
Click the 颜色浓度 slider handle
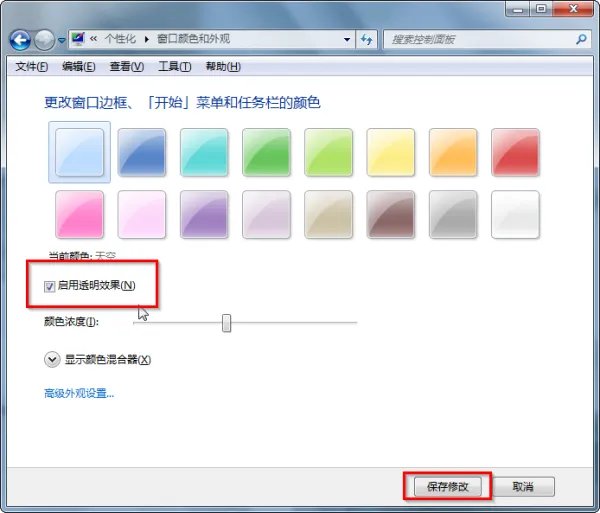[x=227, y=323]
